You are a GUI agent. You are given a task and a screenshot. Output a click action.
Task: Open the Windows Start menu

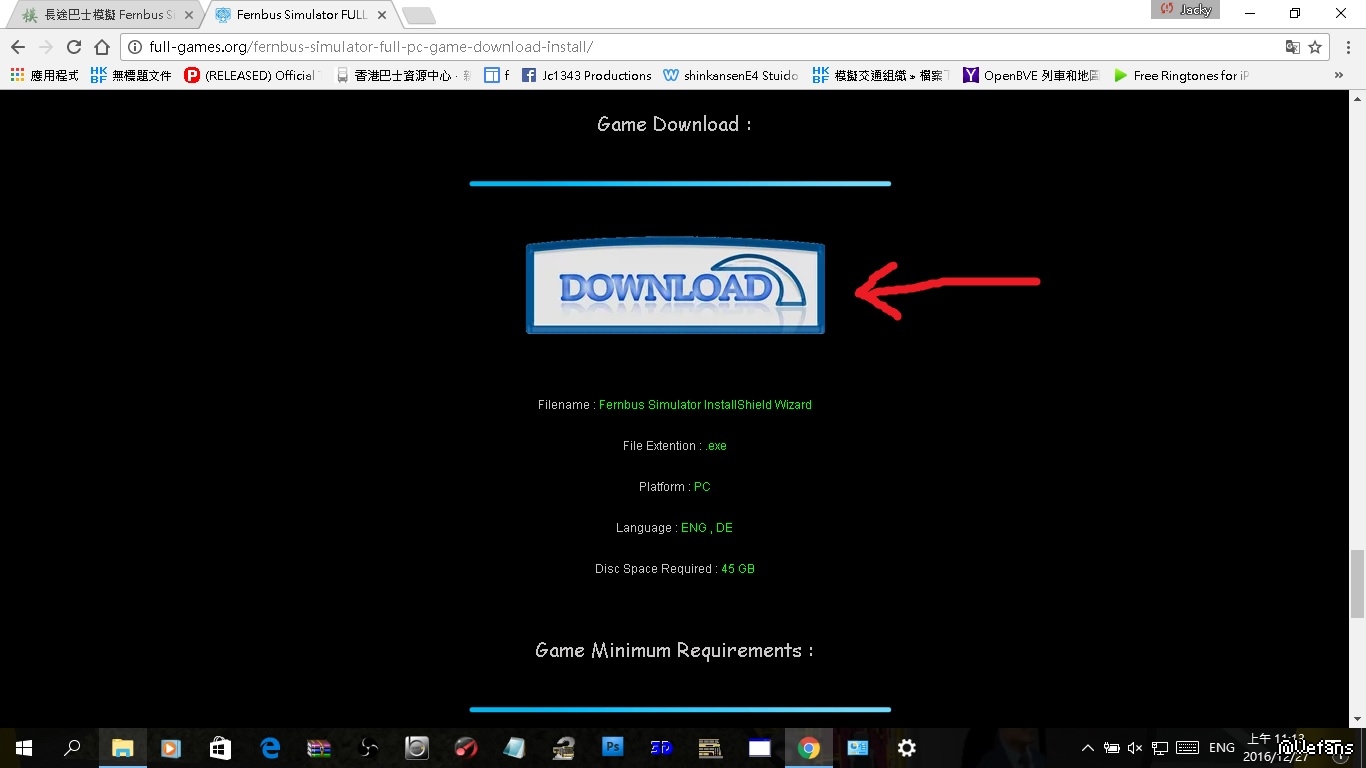24,747
